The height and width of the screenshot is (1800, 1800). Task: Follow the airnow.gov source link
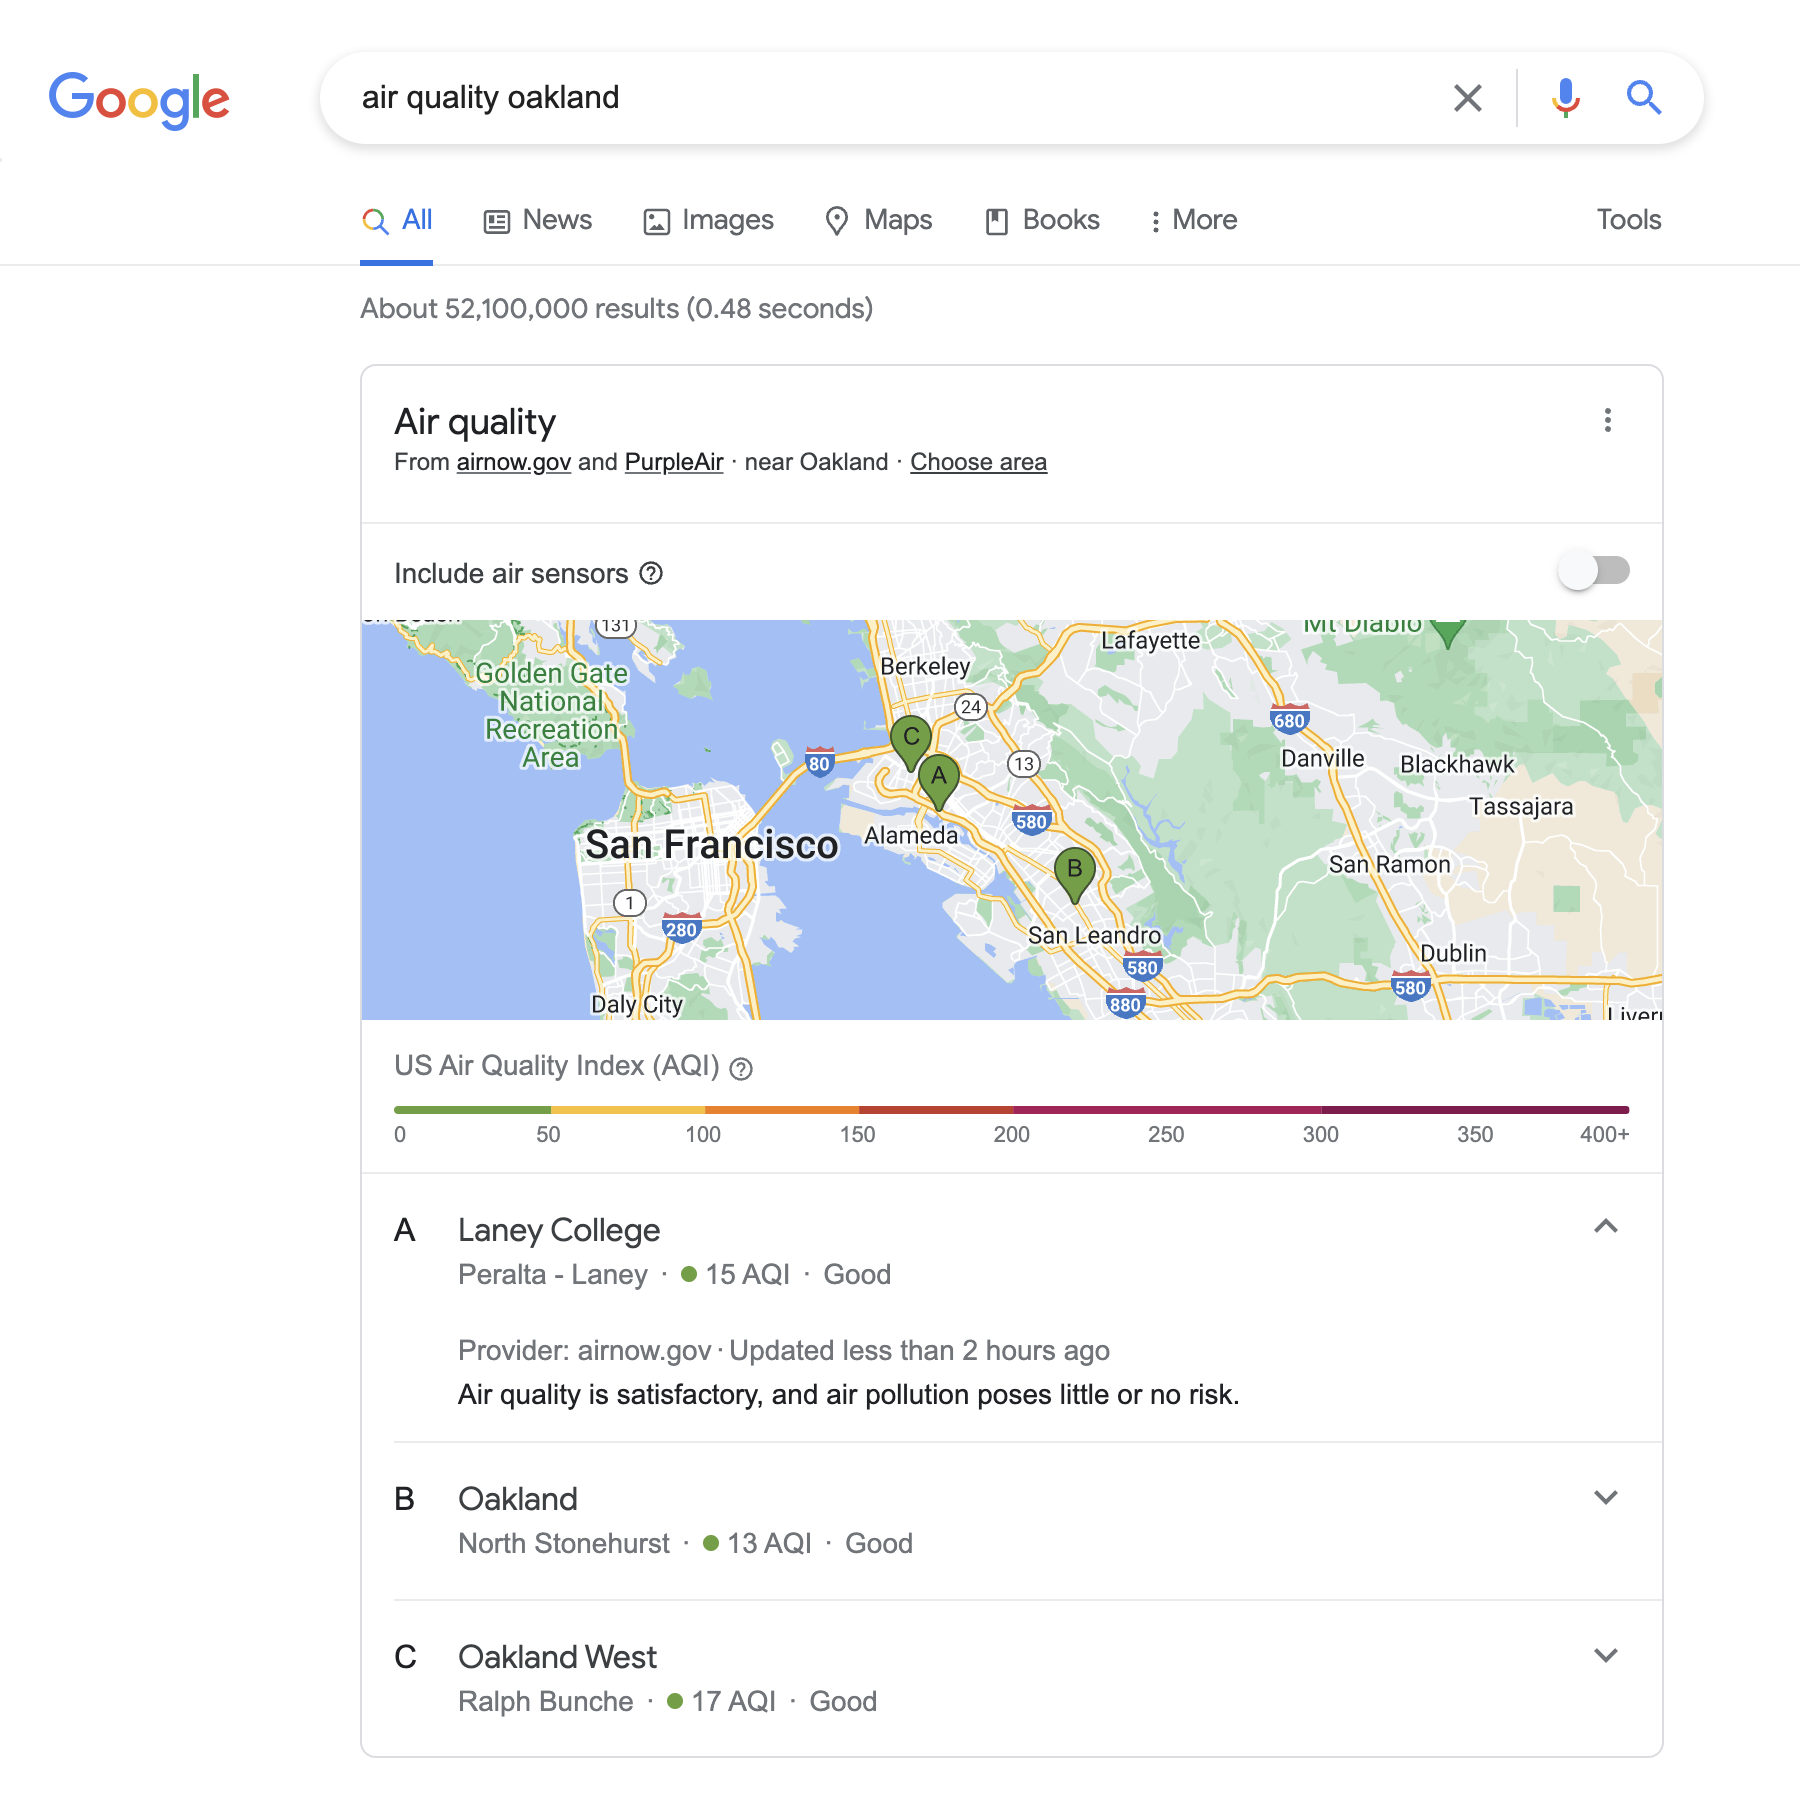coord(513,462)
